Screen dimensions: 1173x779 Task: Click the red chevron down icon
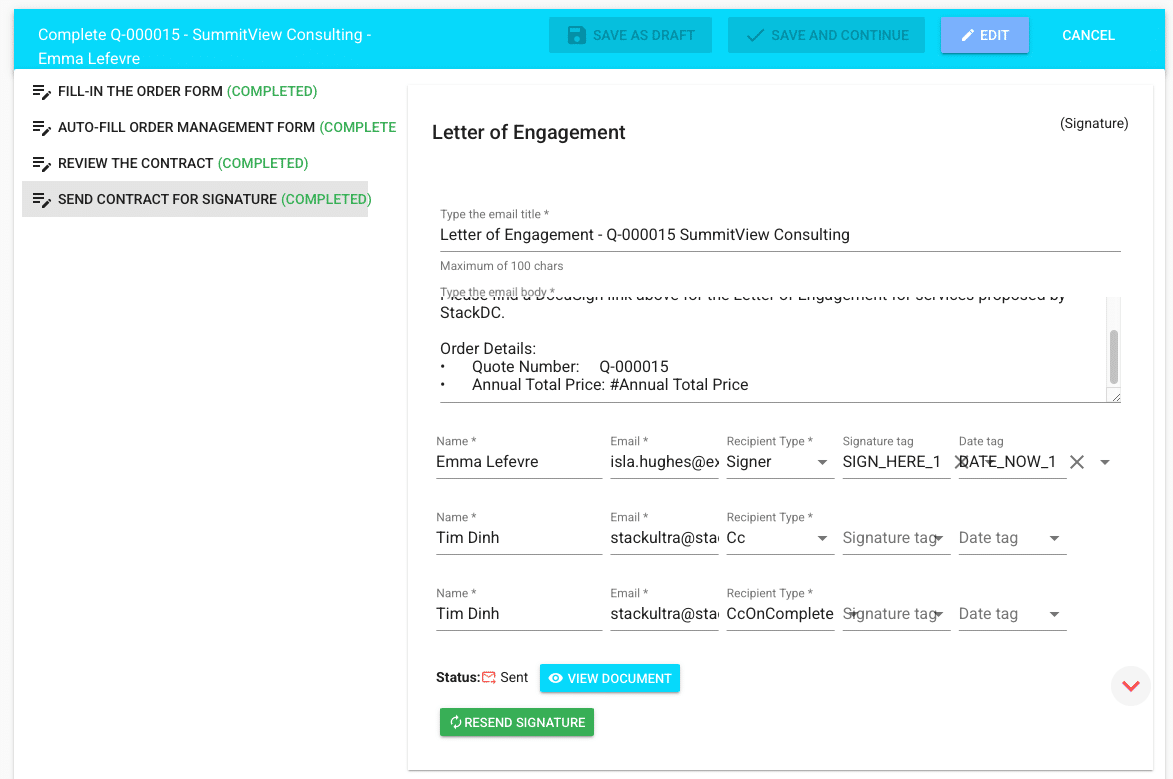1131,686
